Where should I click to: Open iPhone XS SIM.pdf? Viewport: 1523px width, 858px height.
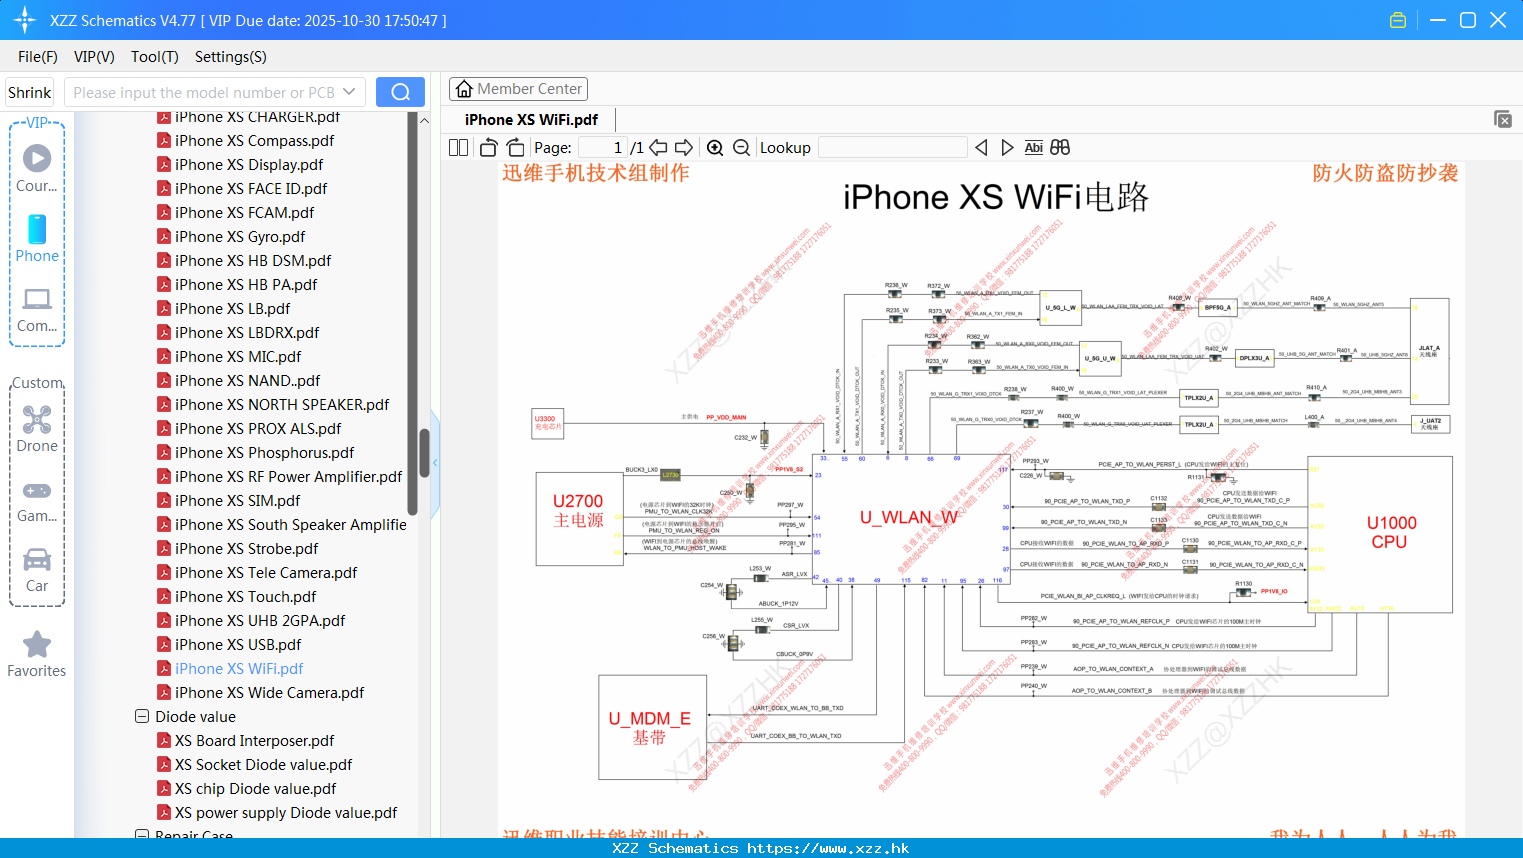(237, 500)
